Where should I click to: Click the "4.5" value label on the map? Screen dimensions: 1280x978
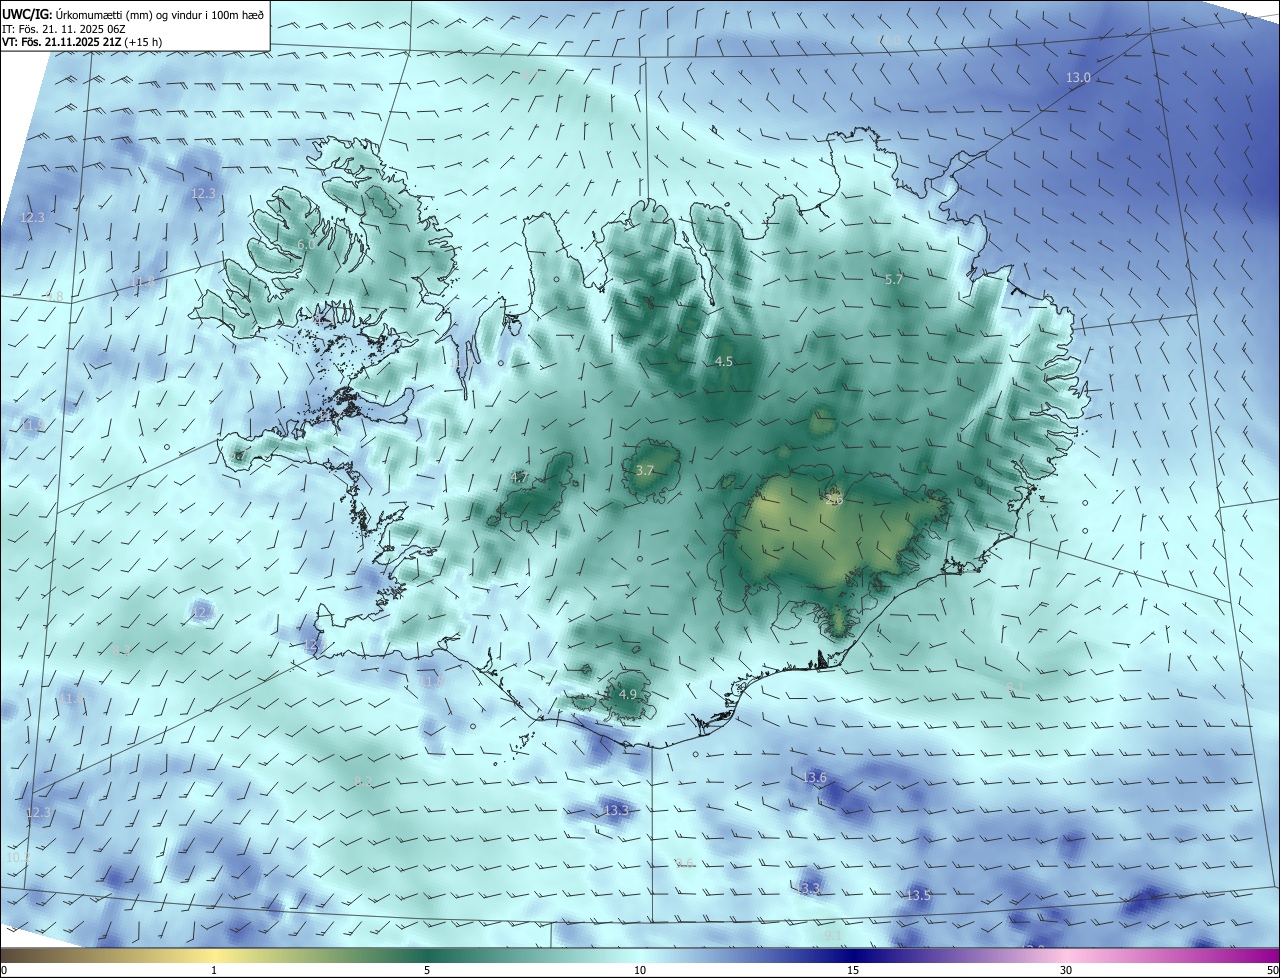pos(724,361)
